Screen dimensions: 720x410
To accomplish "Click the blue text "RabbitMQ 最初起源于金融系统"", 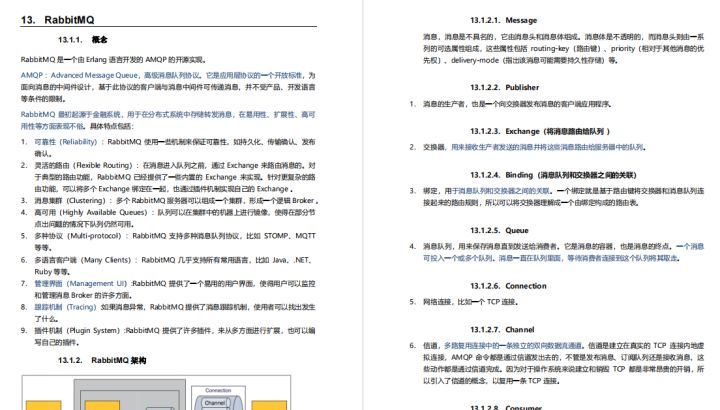I will (x=71, y=114).
